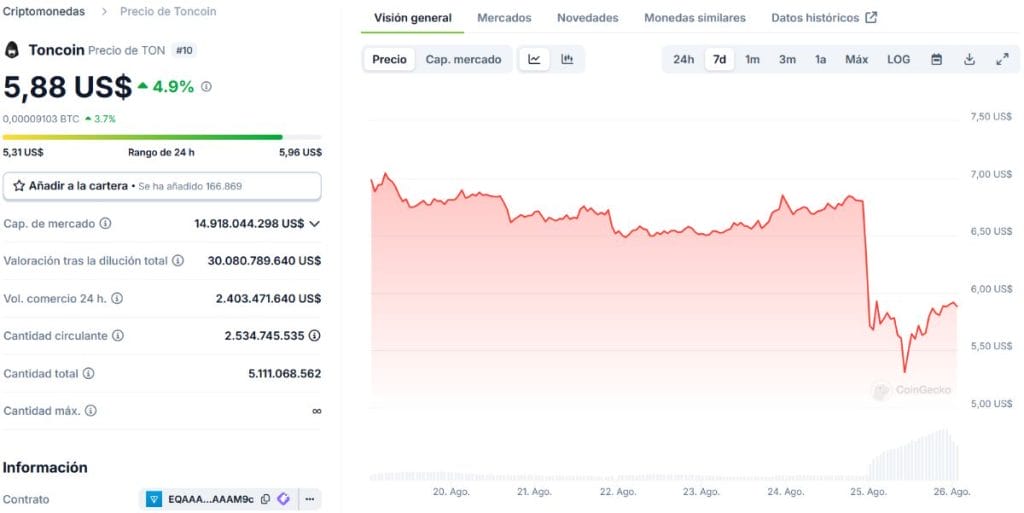The image size is (1024, 513).
Task: Click the 5,96 US$ range high value
Action: tap(300, 152)
